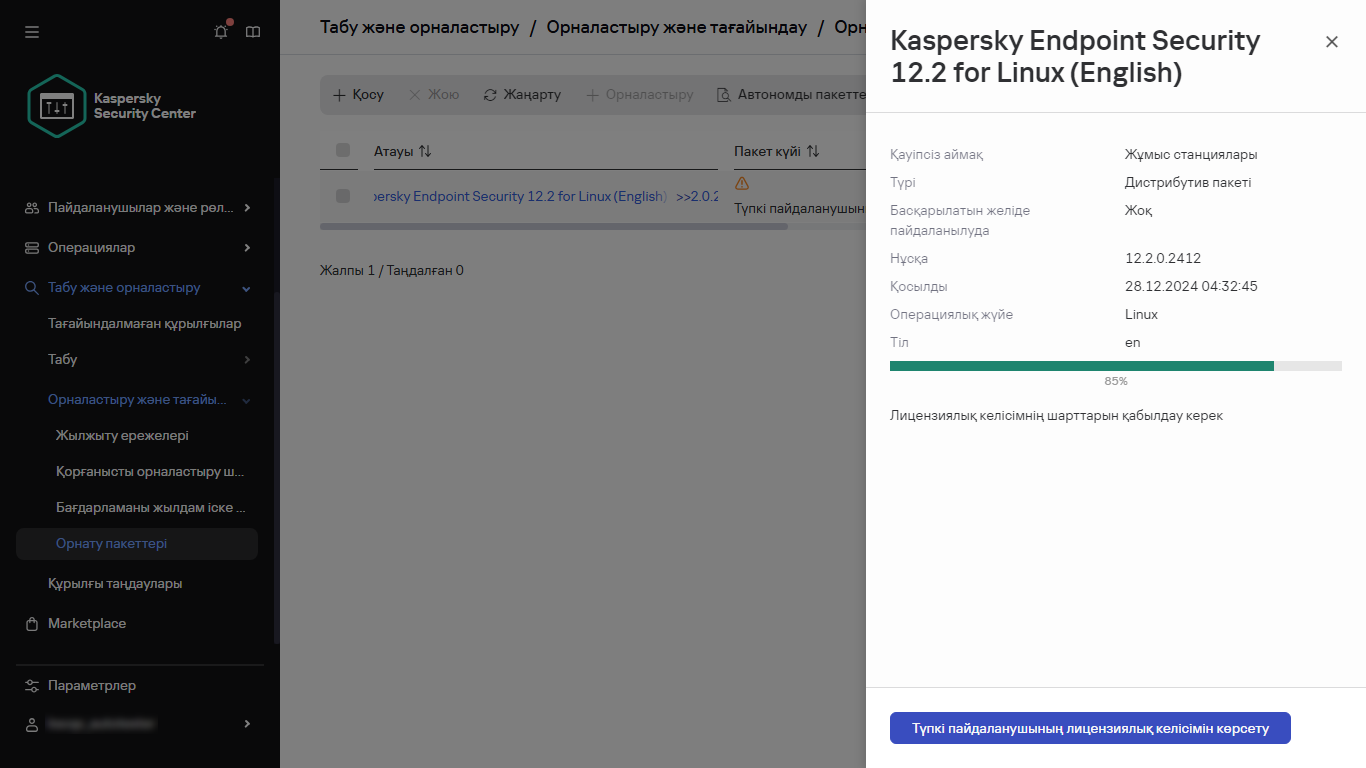The width and height of the screenshot is (1366, 768).
Task: Open the help documentation book icon
Action: point(253,31)
